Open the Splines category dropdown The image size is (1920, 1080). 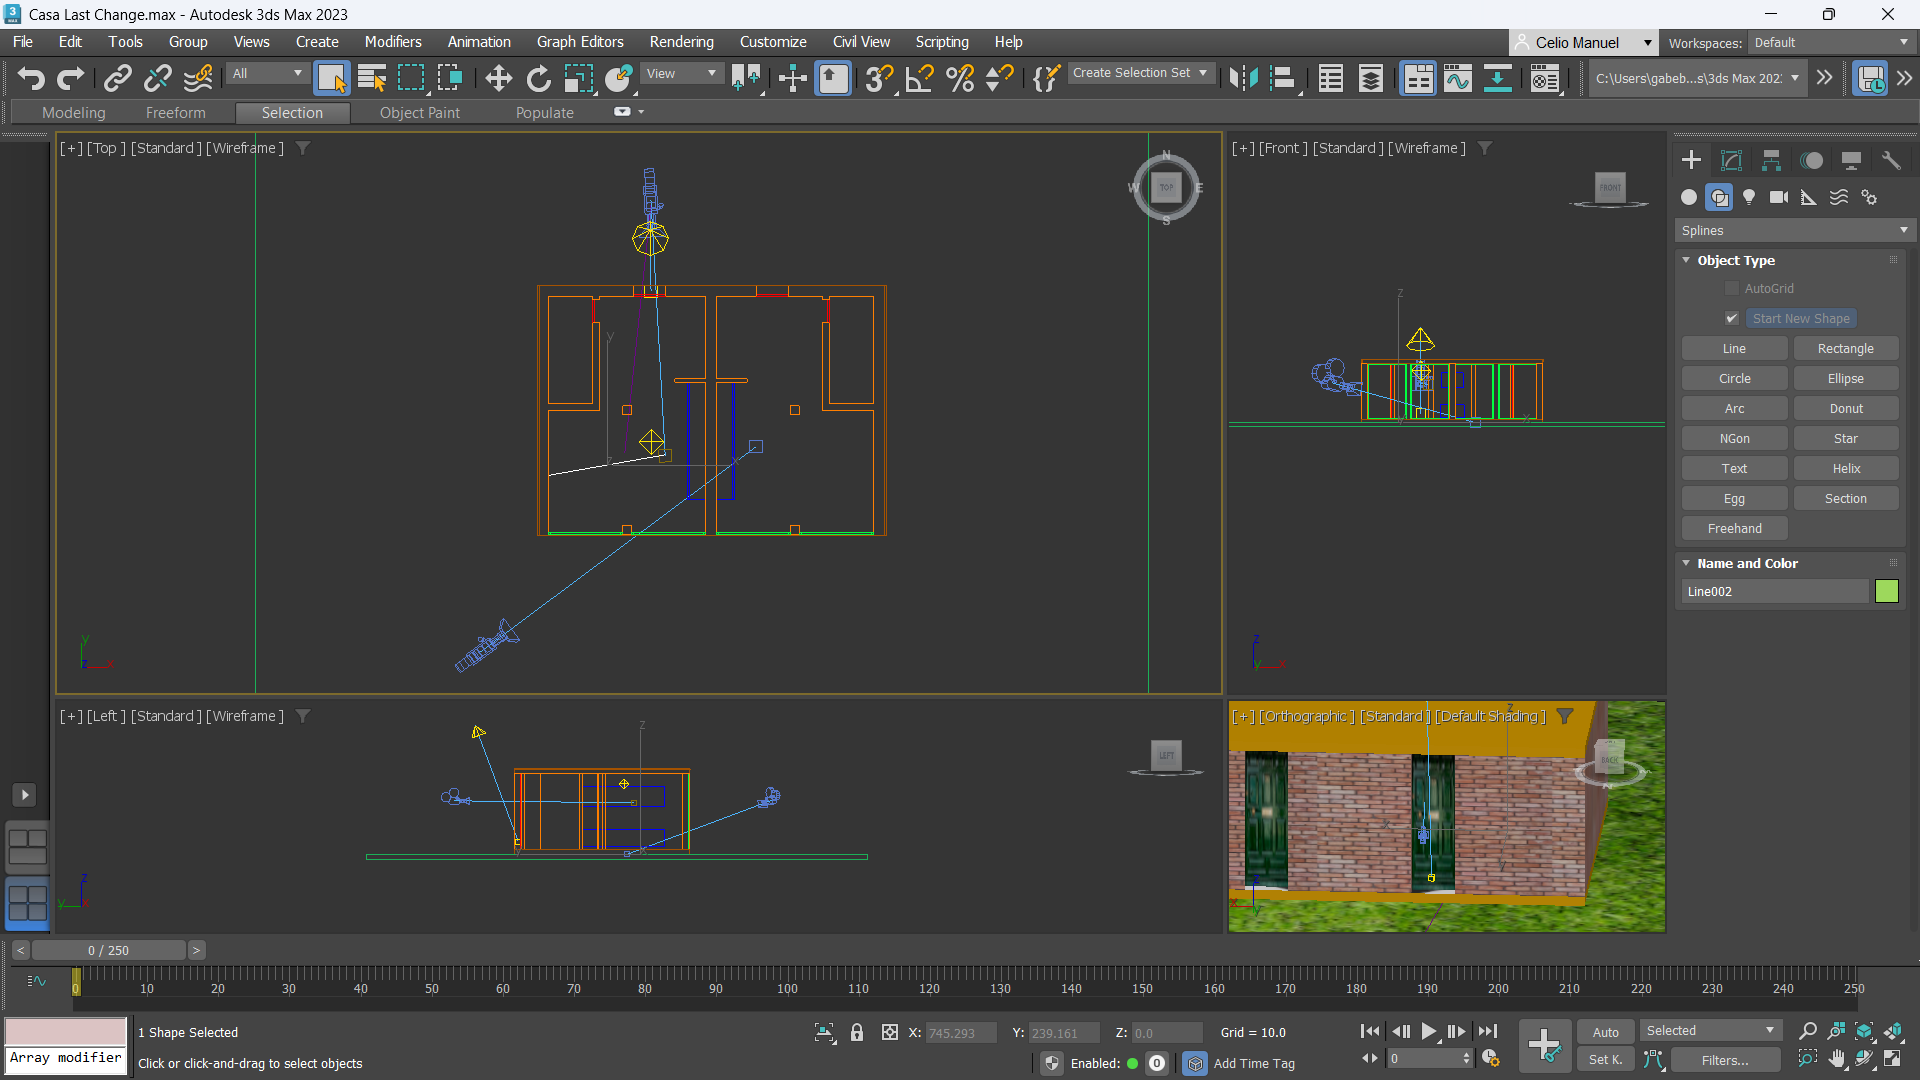(1793, 230)
